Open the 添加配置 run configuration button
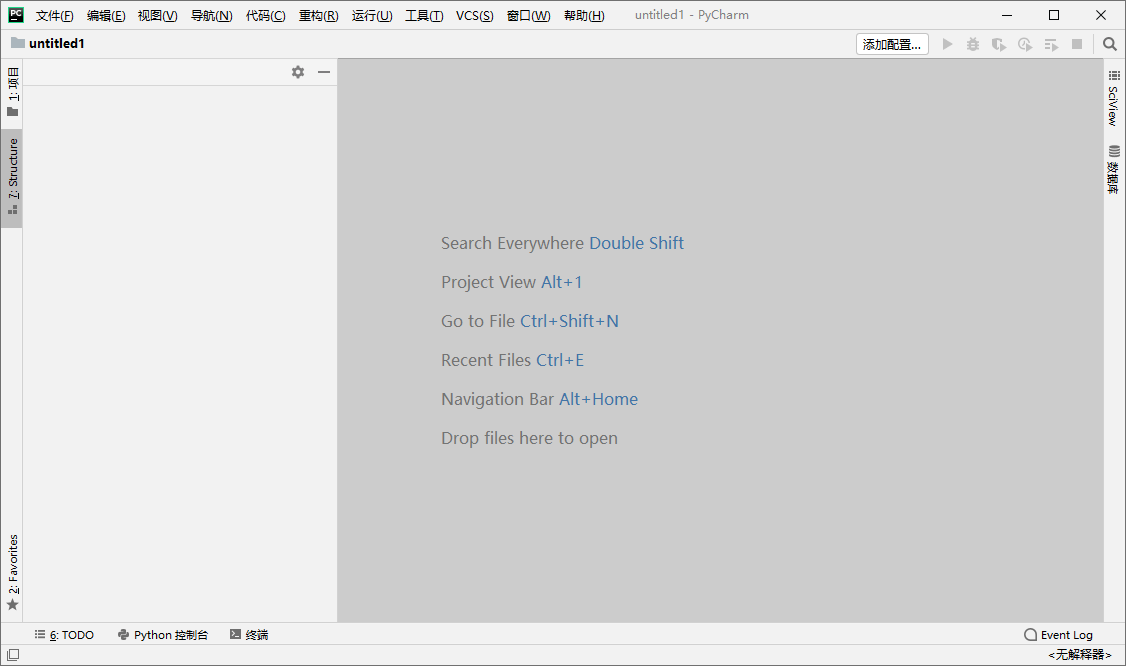This screenshot has height=666, width=1126. [x=892, y=44]
